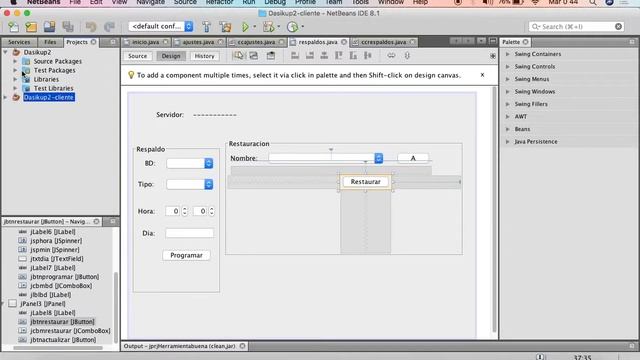Increment the Hora hours spinner
Viewport: 640px width, 360px height.
tap(184, 209)
